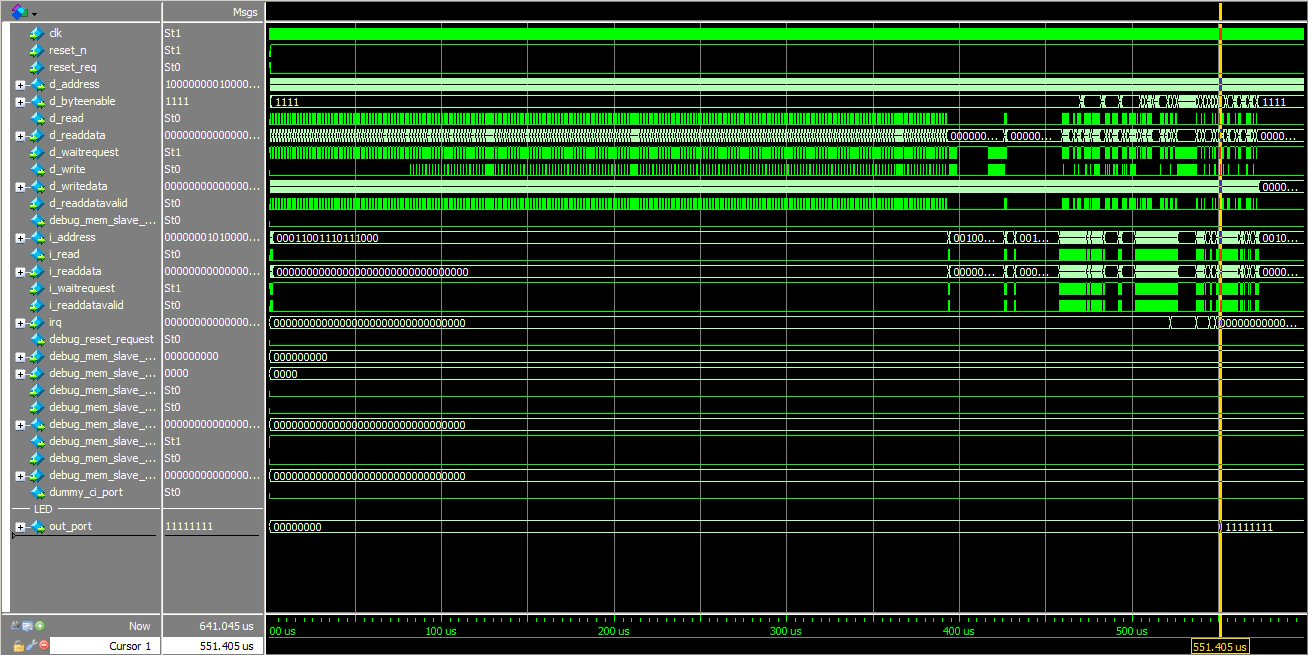This screenshot has height=655, width=1308.
Task: Add a new cursor with green plus icon
Action: click(41, 626)
